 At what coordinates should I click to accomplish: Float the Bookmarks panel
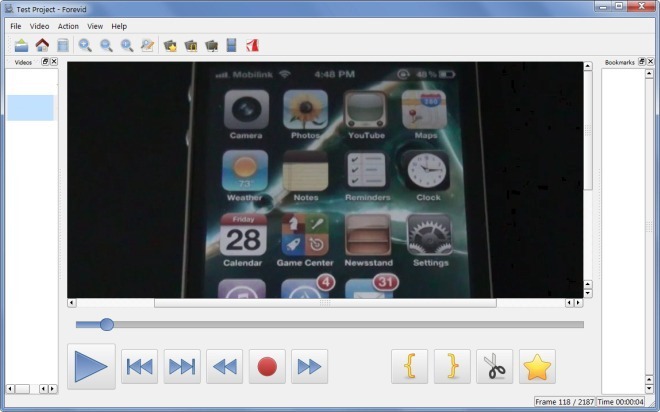coord(641,61)
